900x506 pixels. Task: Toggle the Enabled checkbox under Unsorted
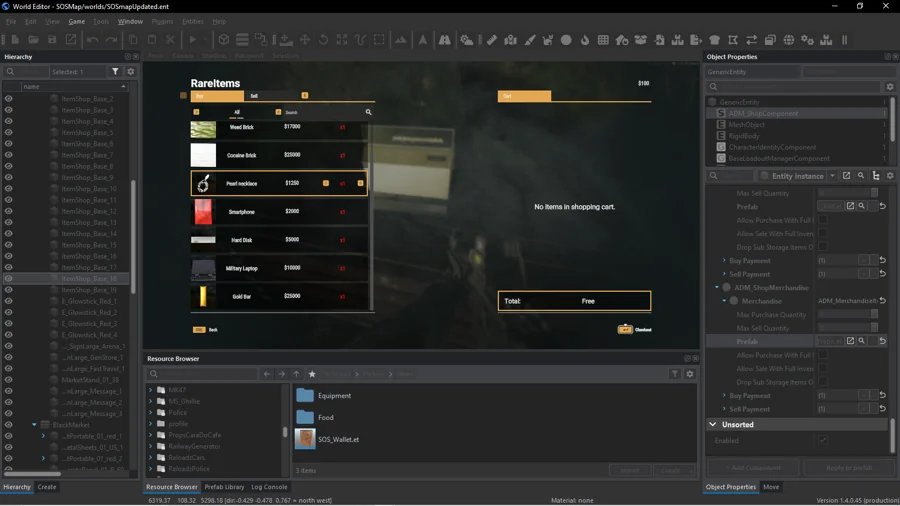tap(823, 440)
